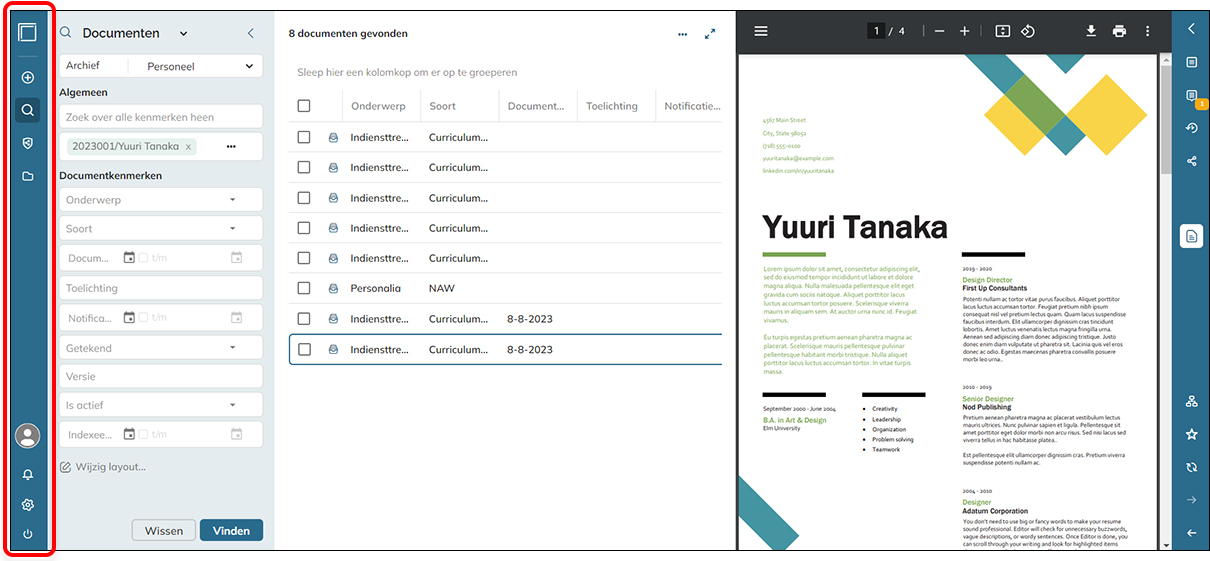Click the application logo at top of left sidebar
This screenshot has height=561, width=1210.
(x=27, y=32)
